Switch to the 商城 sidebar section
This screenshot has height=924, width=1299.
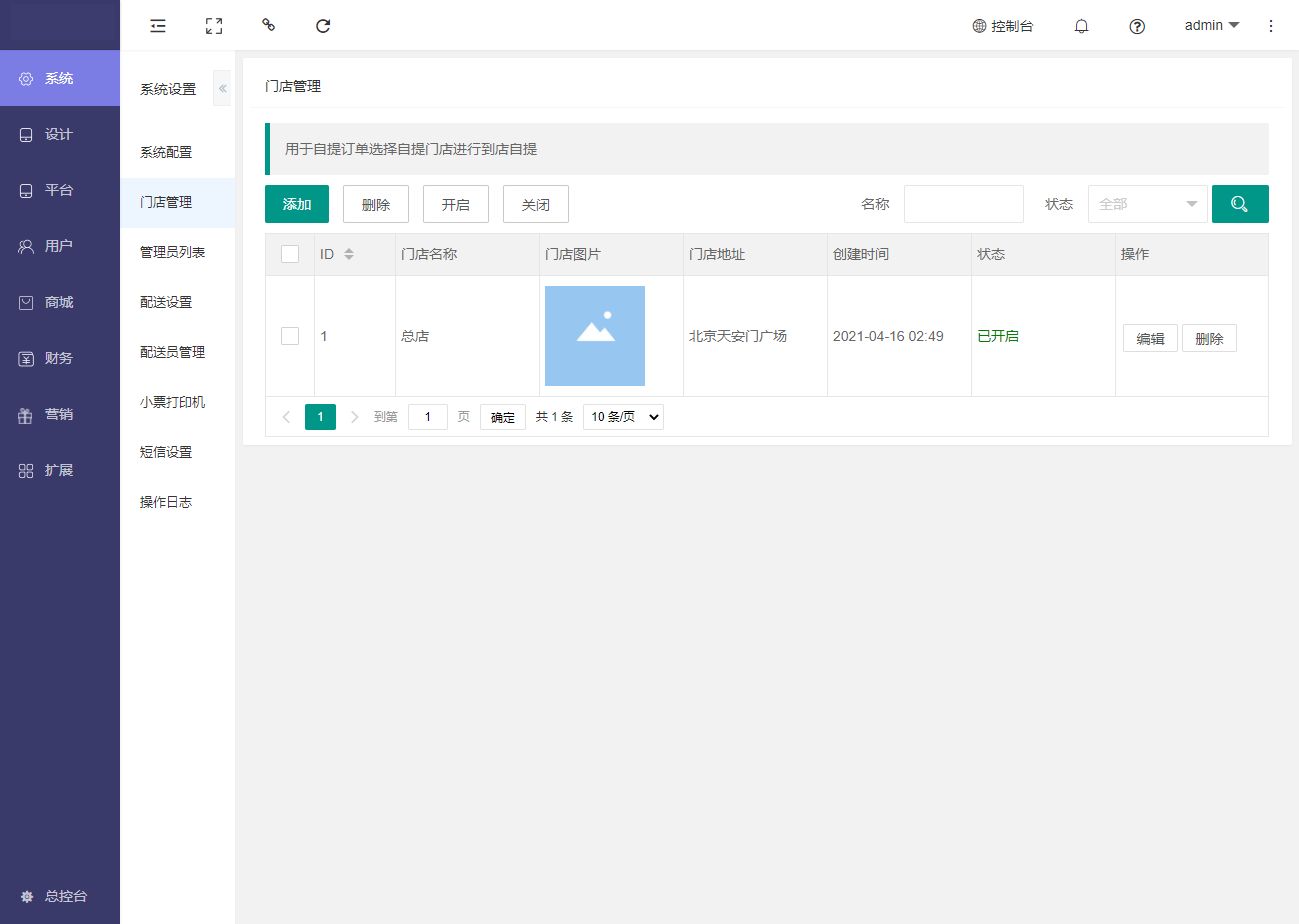pos(59,302)
